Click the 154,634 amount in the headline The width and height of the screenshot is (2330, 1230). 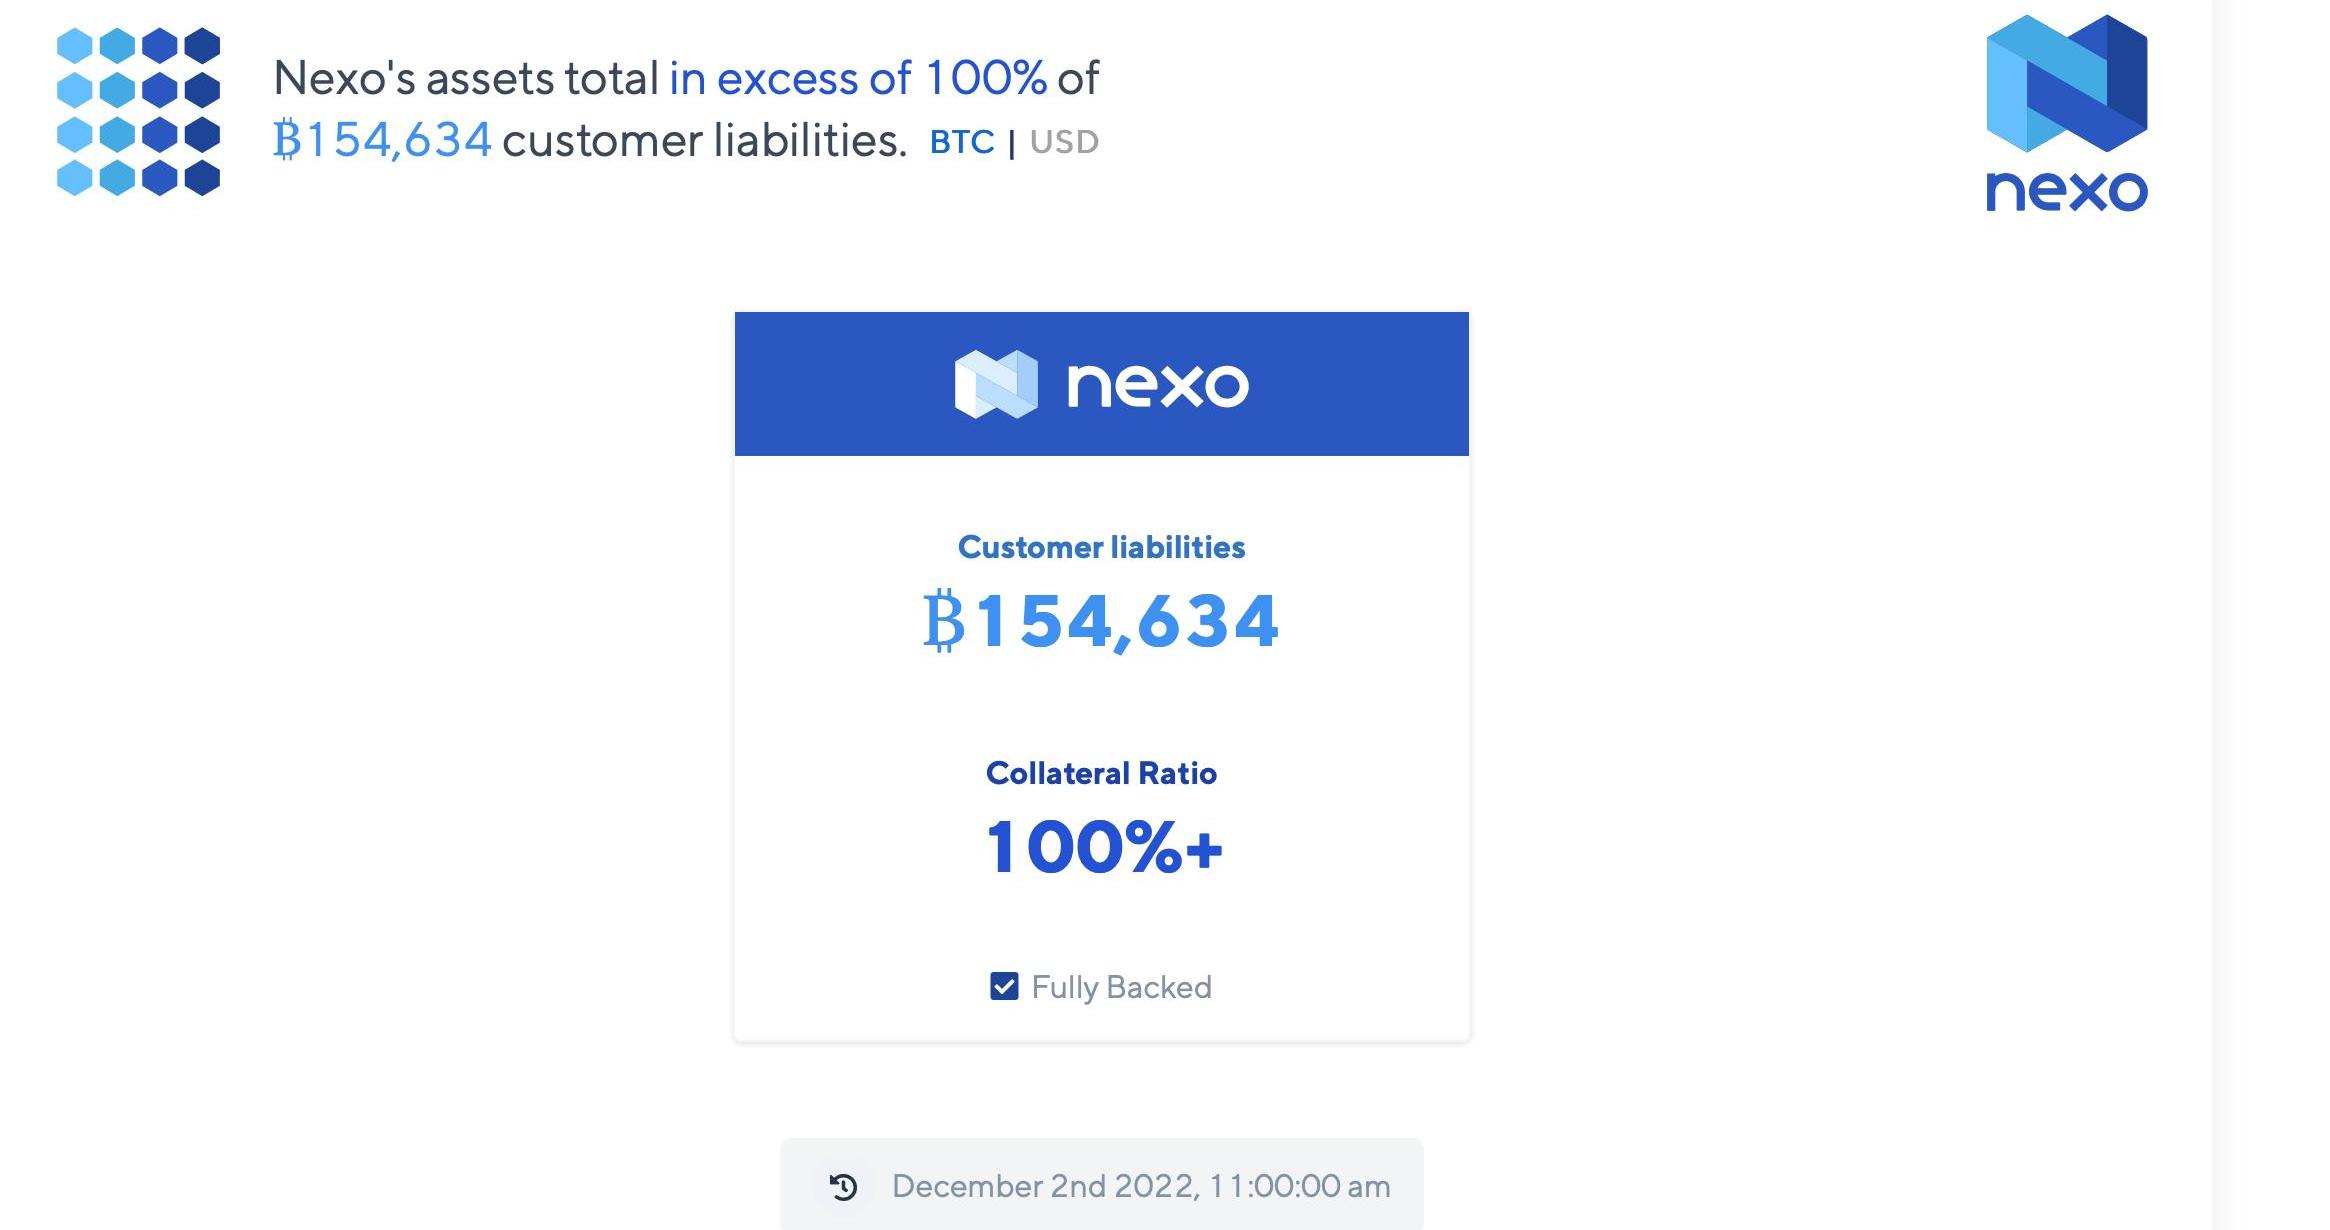pyautogui.click(x=398, y=140)
